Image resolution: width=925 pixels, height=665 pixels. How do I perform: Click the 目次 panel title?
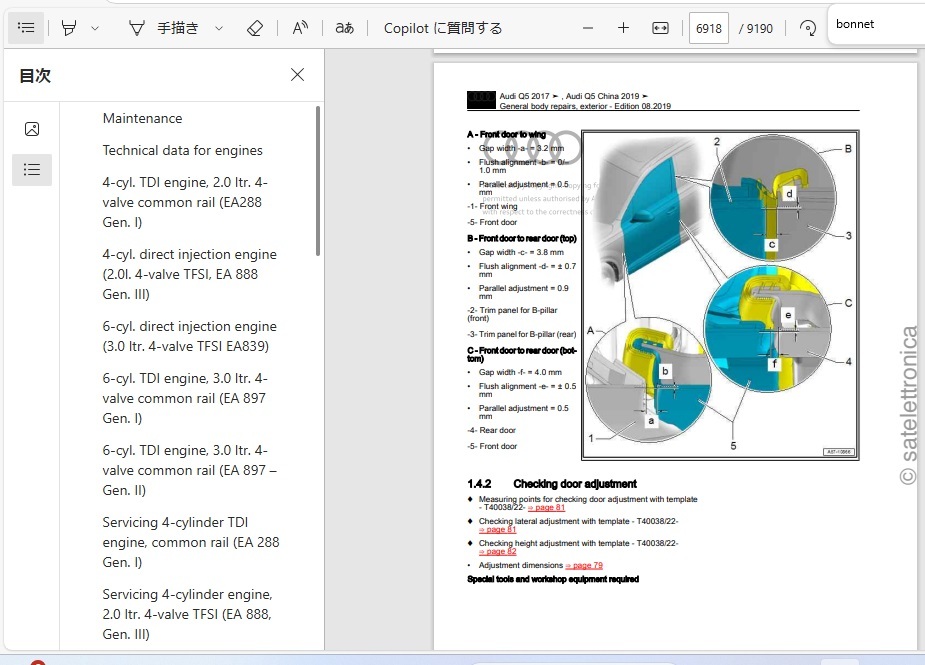click(35, 76)
